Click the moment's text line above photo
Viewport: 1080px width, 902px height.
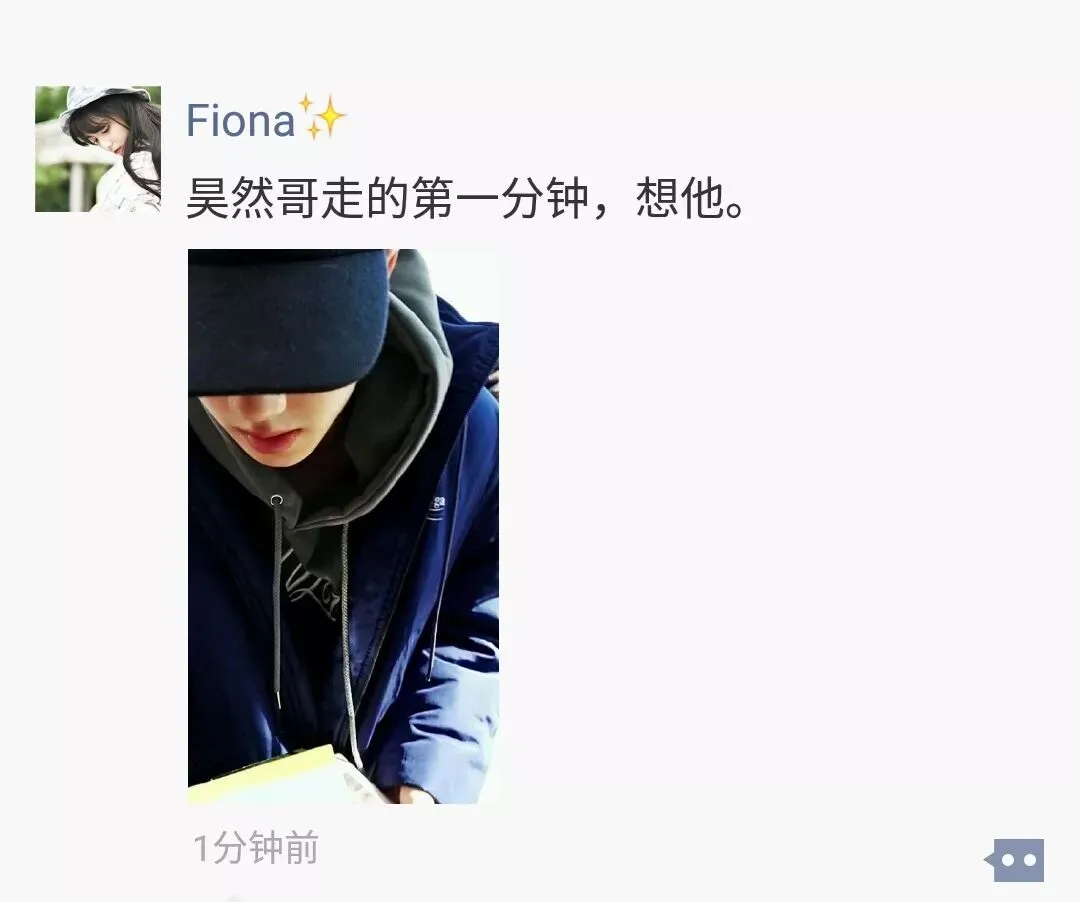pyautogui.click(x=466, y=199)
